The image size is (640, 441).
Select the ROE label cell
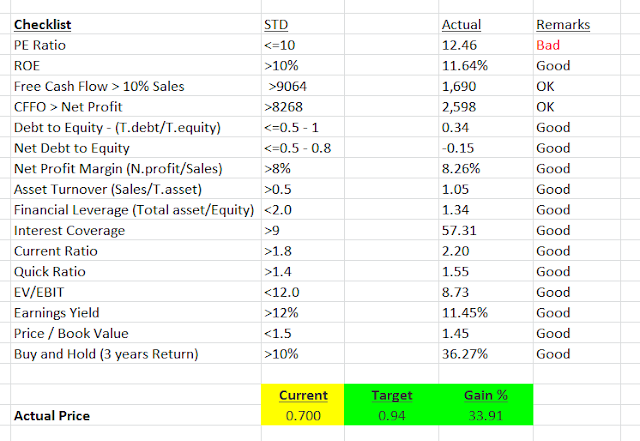[136, 65]
